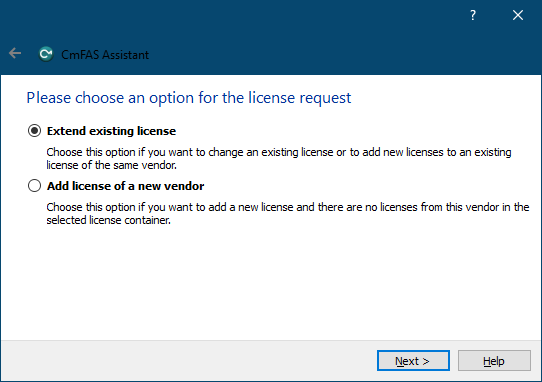Click the bold Extend existing license label
This screenshot has width=542, height=382.
pyautogui.click(x=111, y=131)
